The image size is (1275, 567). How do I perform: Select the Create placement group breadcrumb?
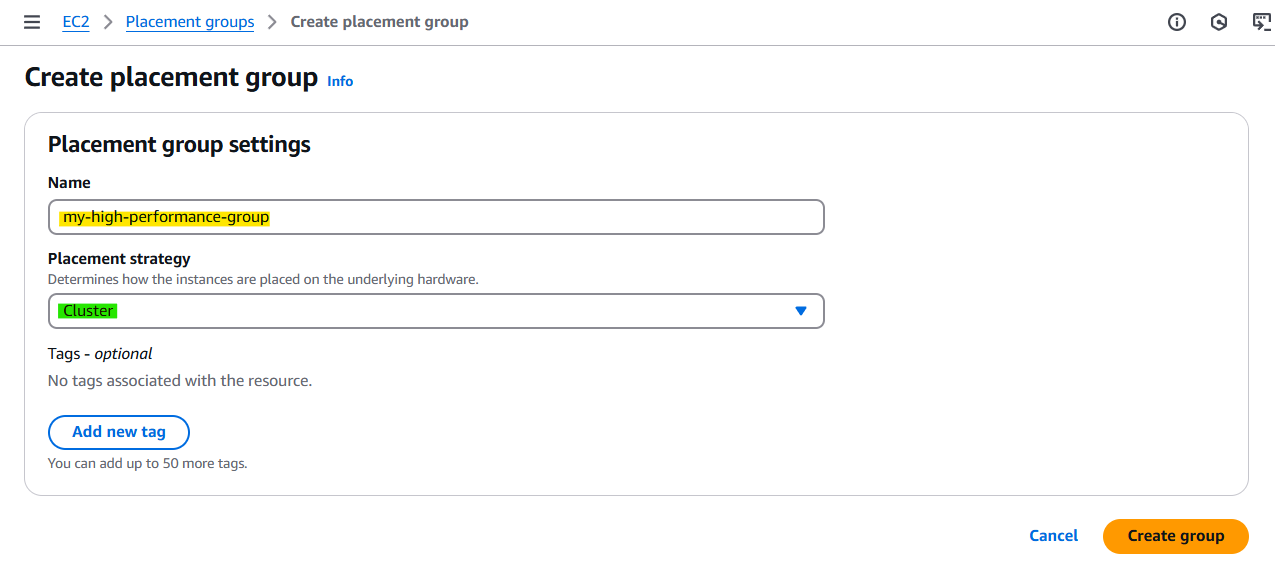pyautogui.click(x=379, y=22)
